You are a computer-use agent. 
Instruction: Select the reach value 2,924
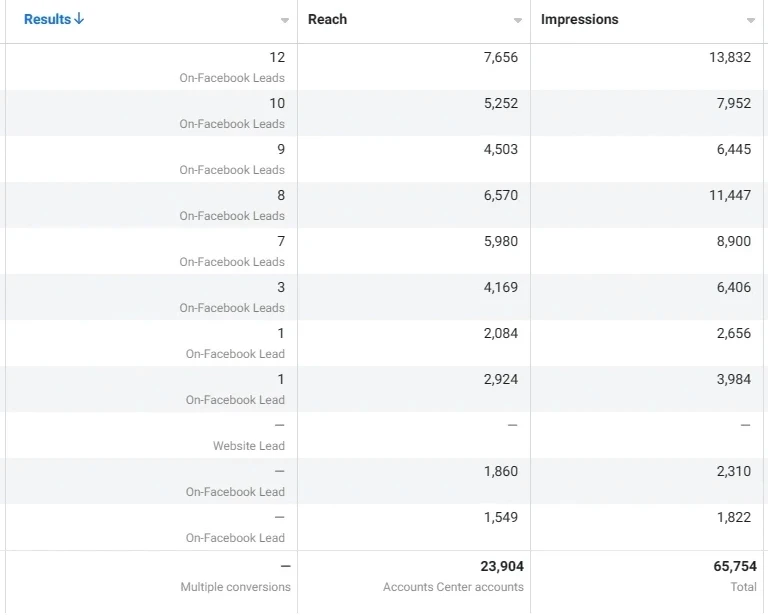501,379
